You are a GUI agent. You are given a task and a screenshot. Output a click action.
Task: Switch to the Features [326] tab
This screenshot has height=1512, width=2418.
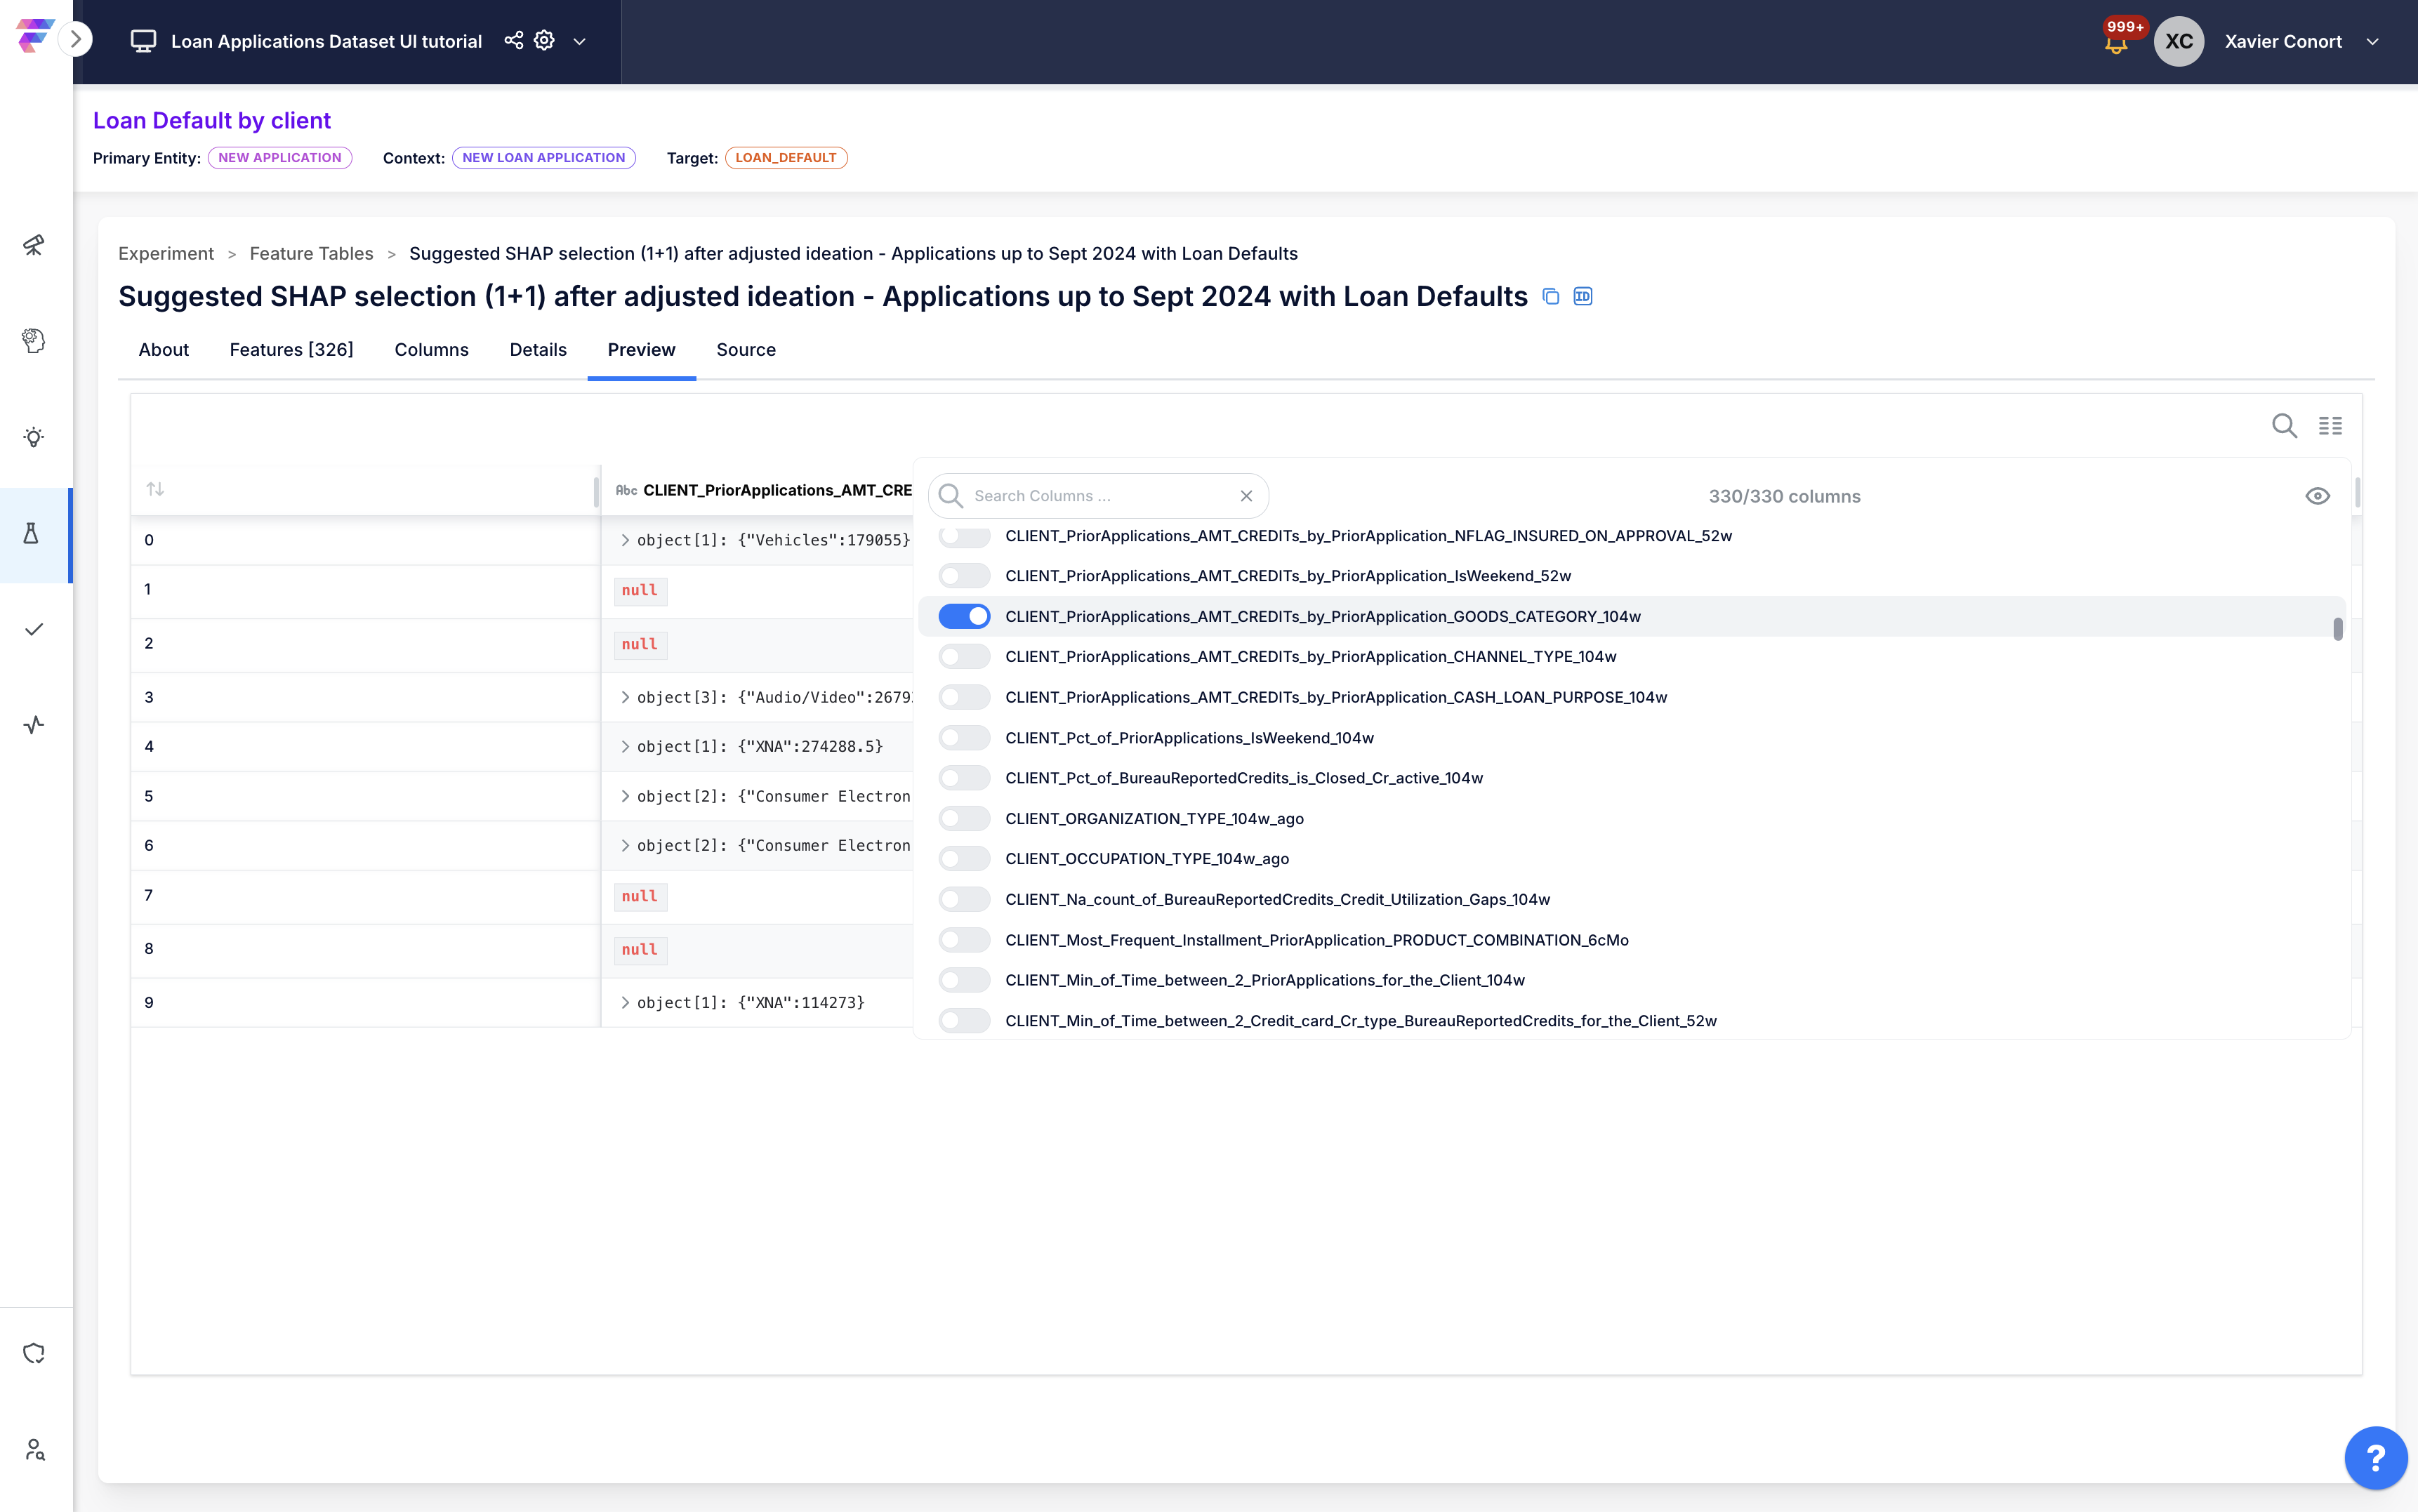[x=291, y=350]
